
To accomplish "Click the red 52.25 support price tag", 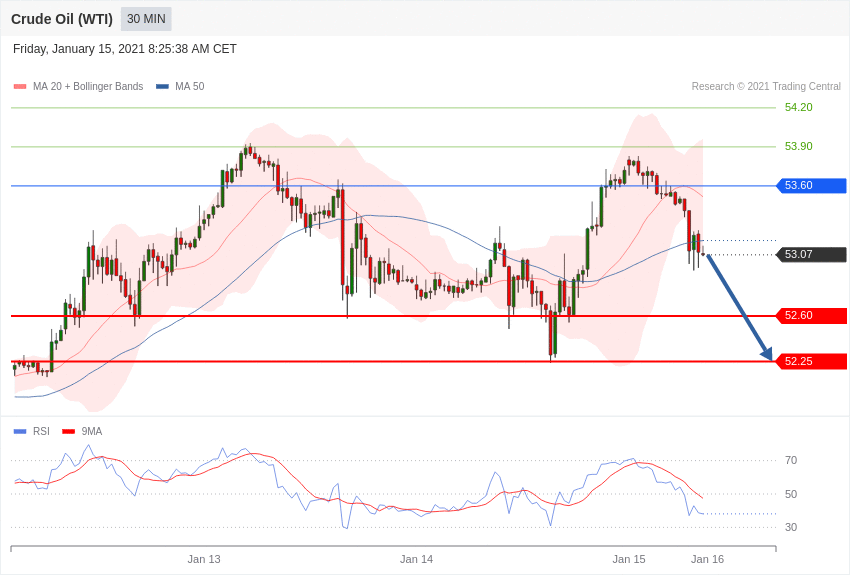I will coord(812,361).
